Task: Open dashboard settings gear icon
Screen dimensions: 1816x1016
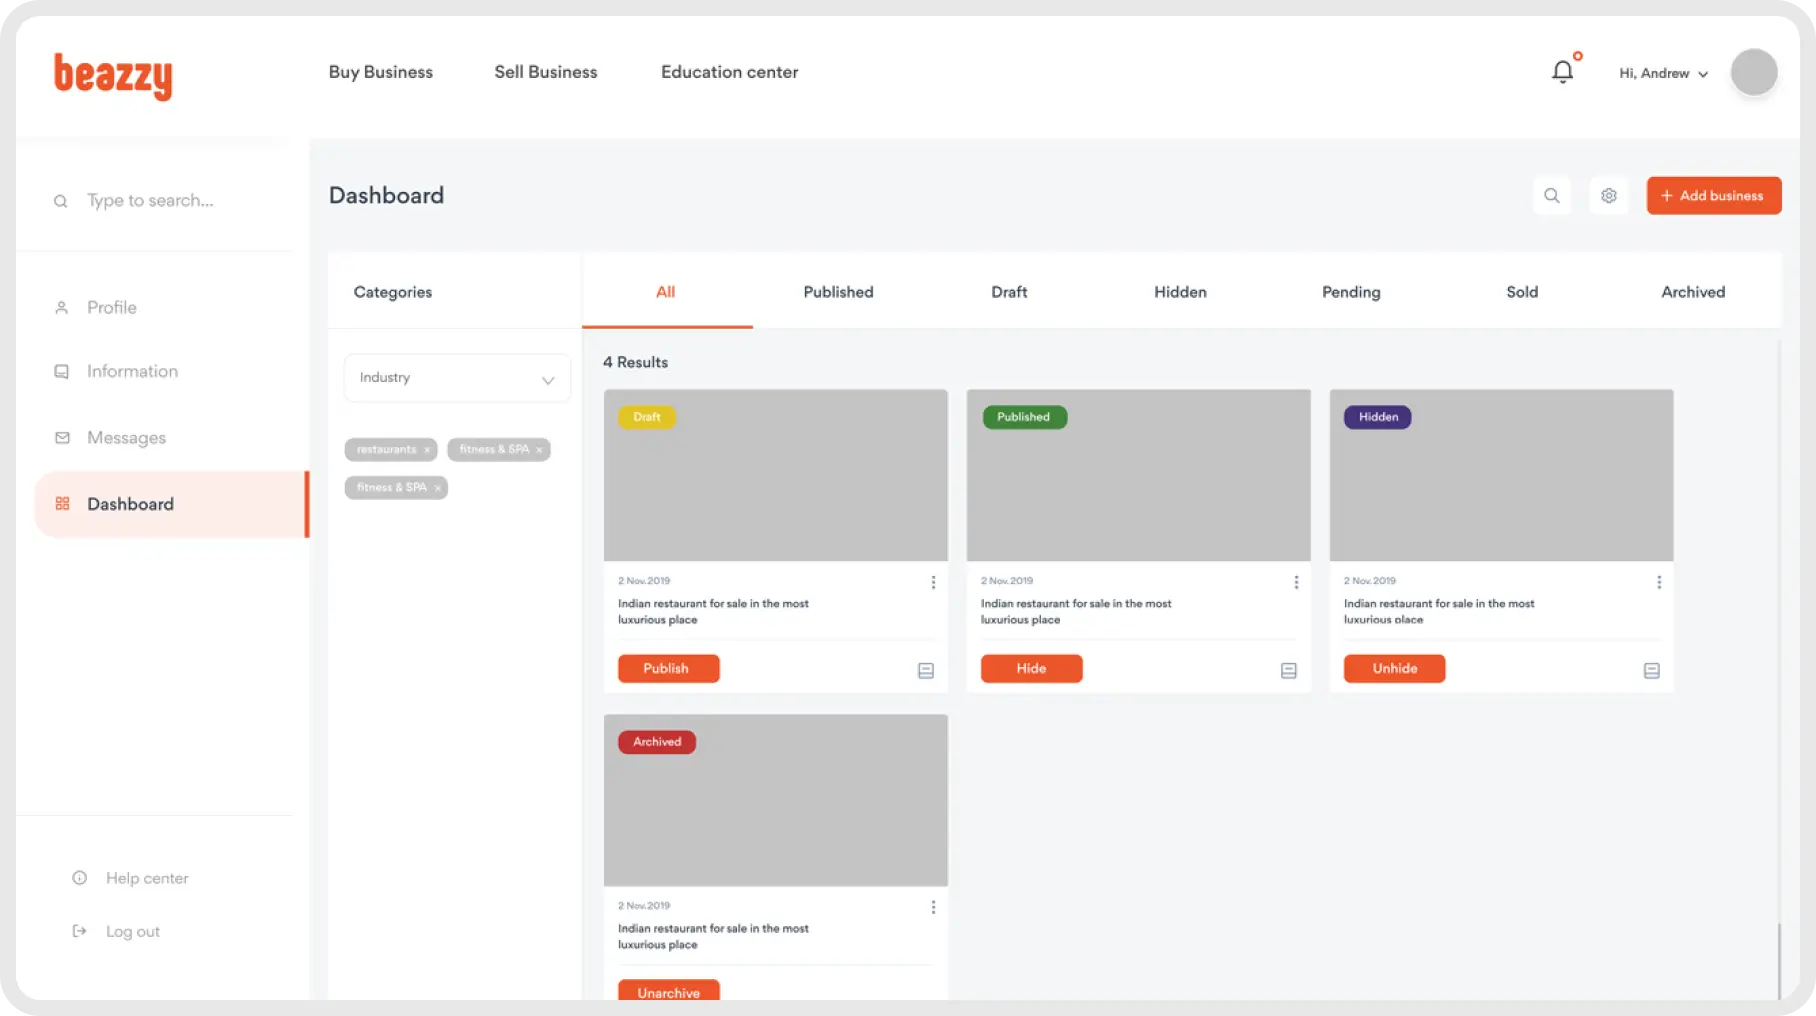Action: tap(1608, 196)
